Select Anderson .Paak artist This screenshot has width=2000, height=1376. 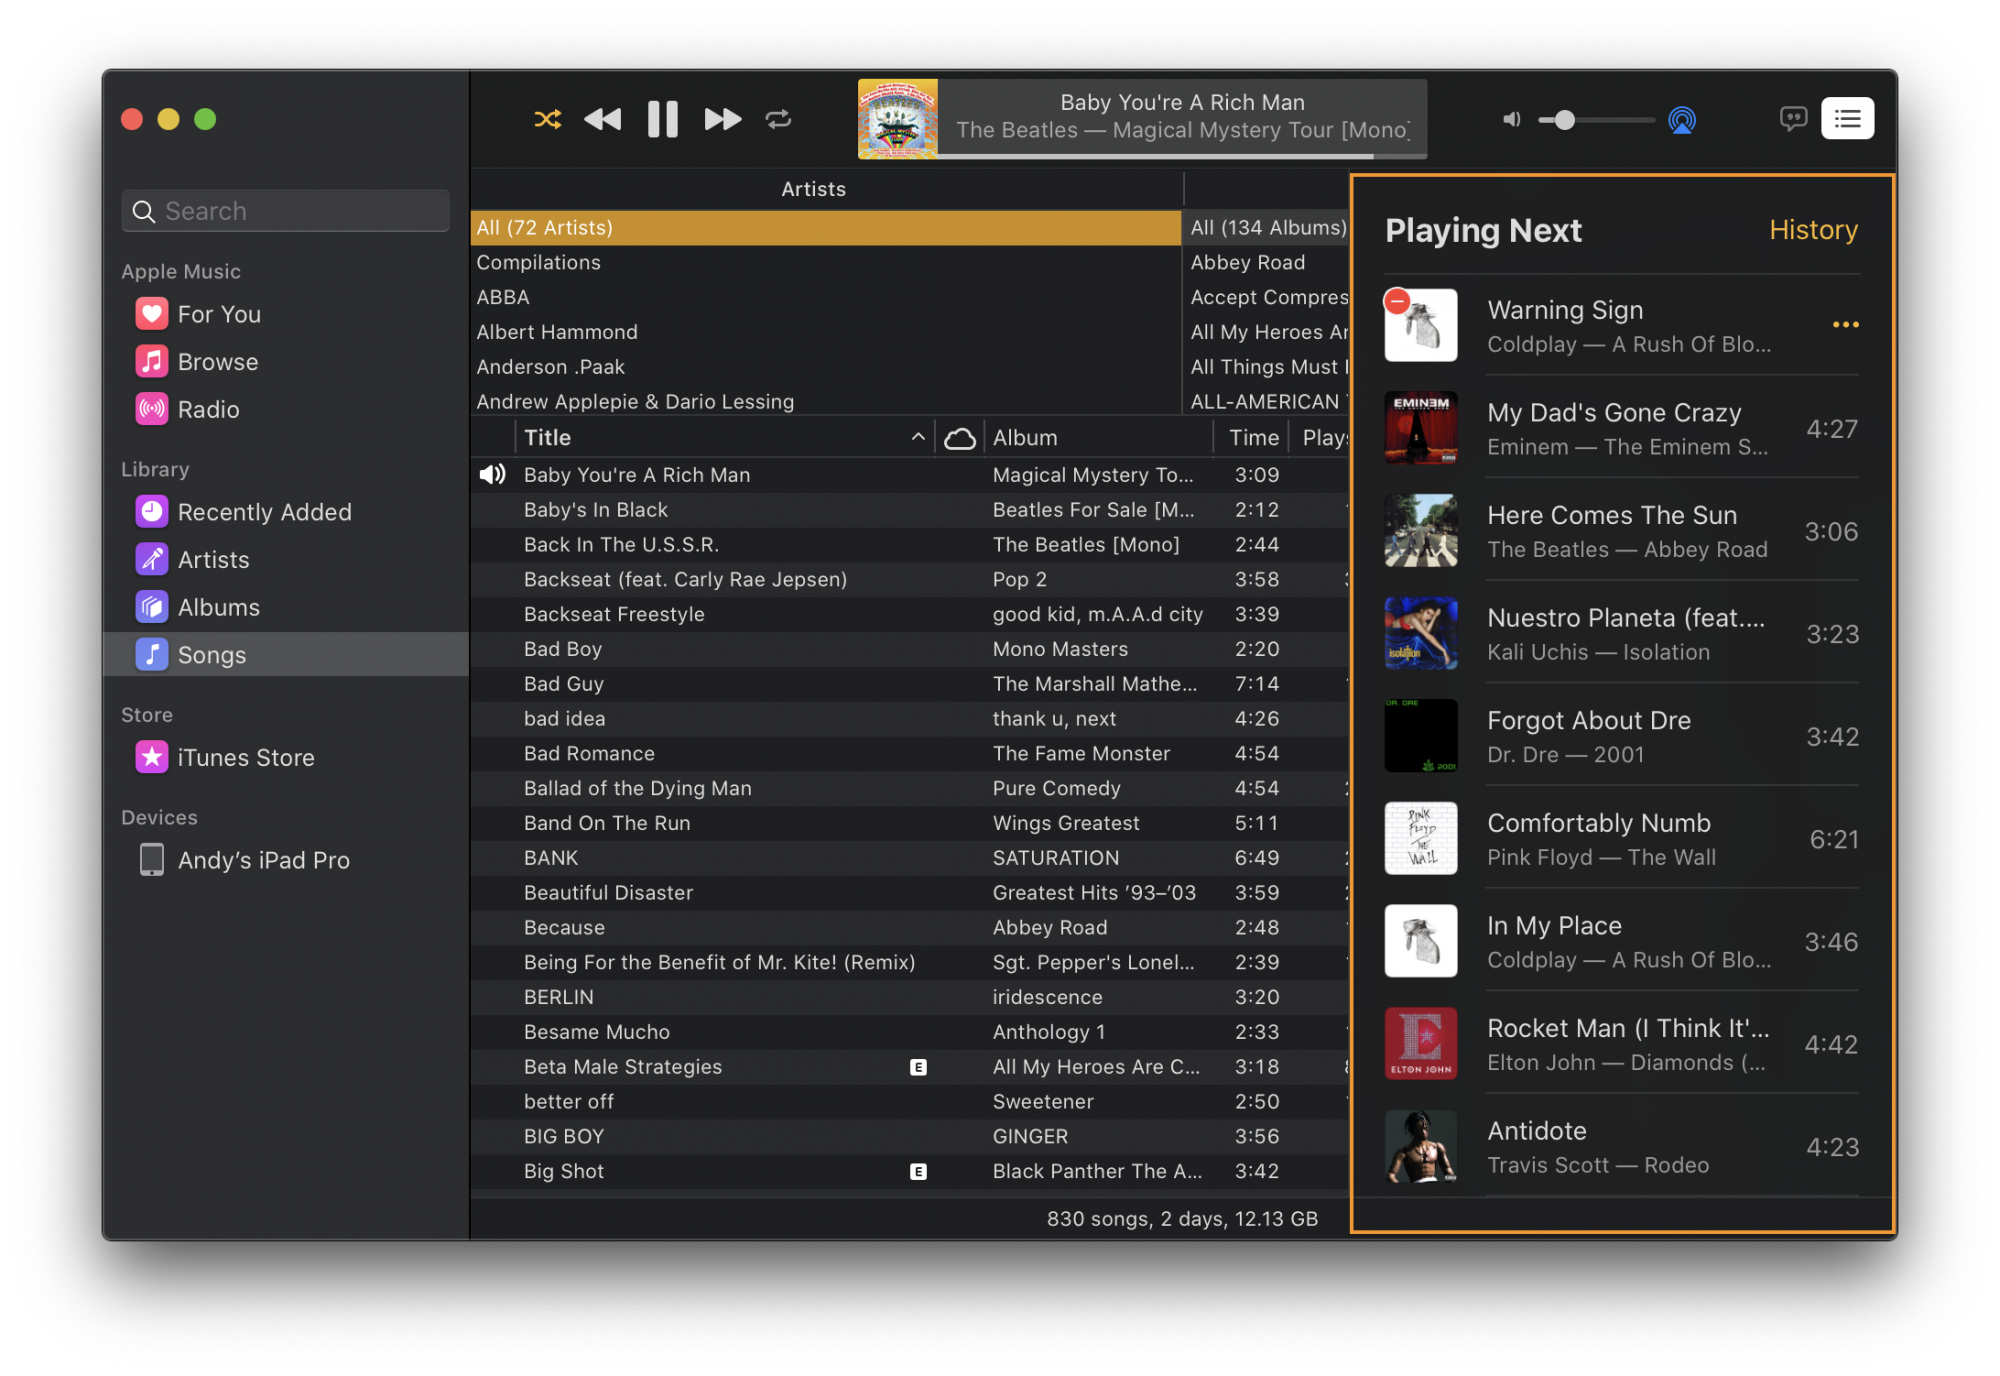pyautogui.click(x=826, y=367)
